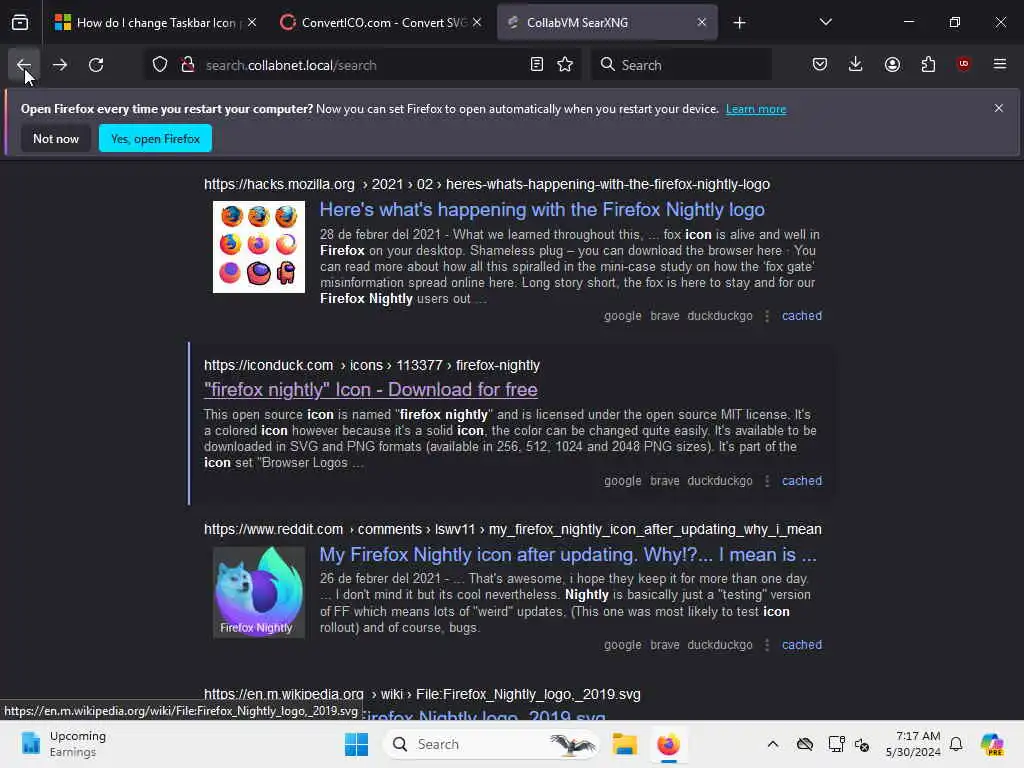
Task: Go forward with the forward arrow
Action: [x=60, y=65]
